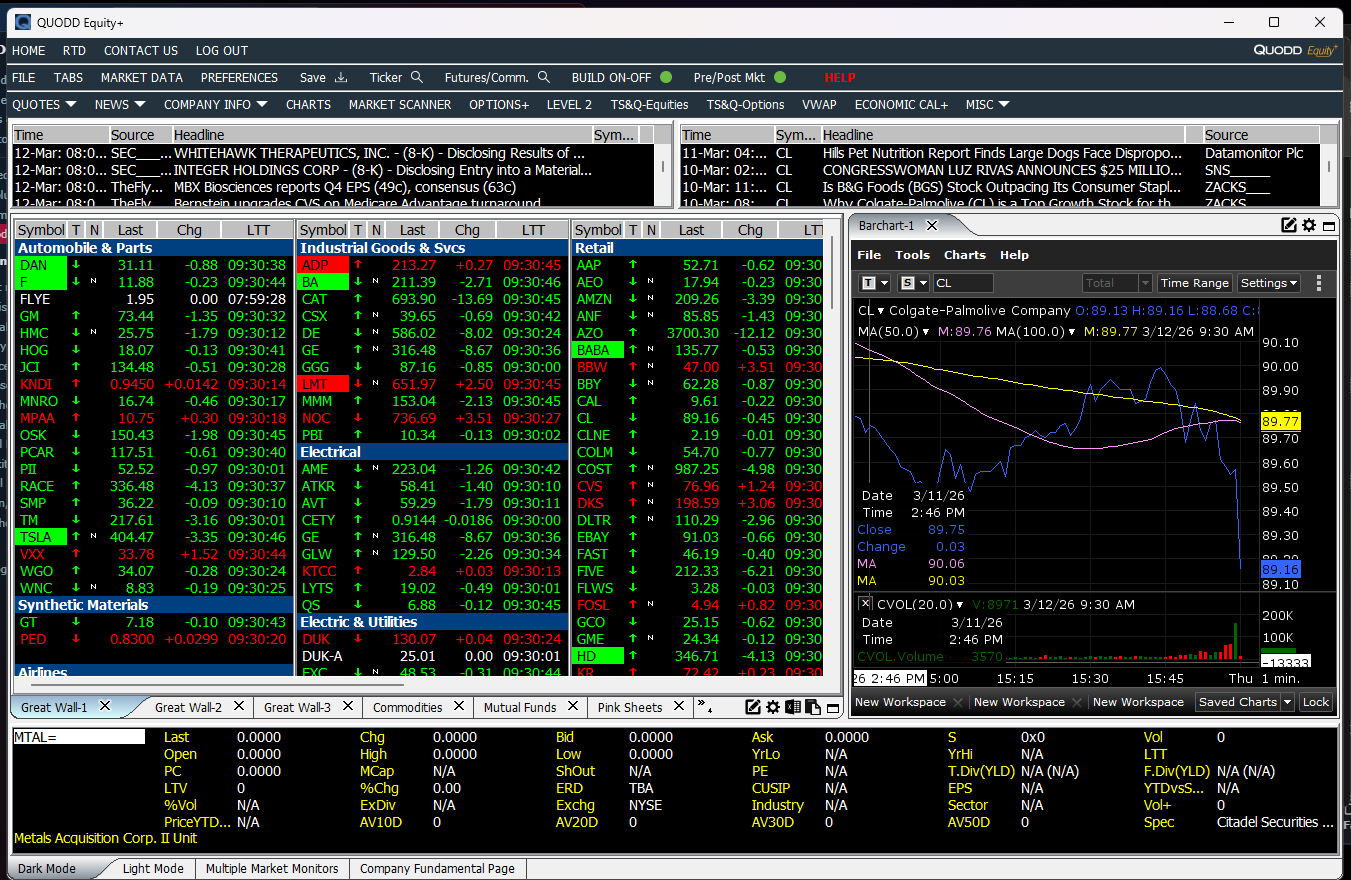Click the chart Lock button
This screenshot has height=880, width=1351.
pos(1316,702)
